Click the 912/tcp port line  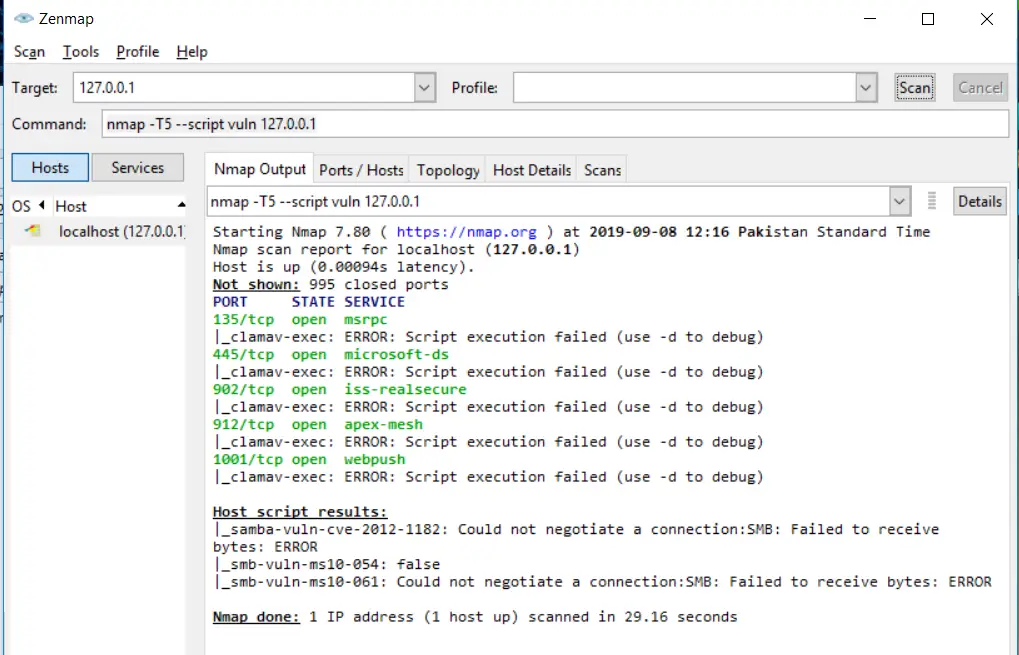click(x=317, y=424)
